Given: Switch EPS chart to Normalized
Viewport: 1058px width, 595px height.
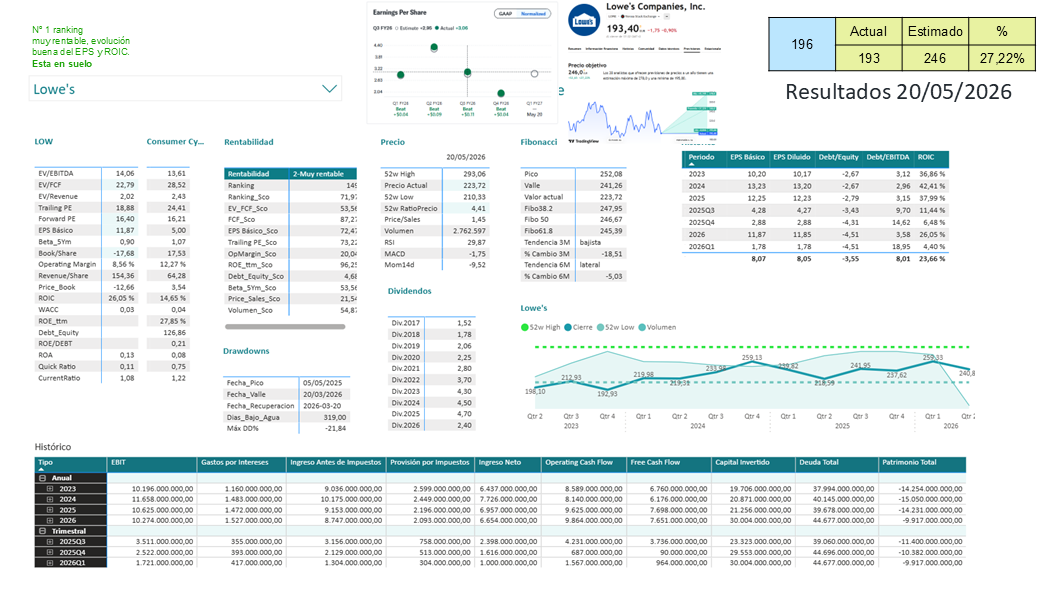Looking at the screenshot, I should point(533,13).
